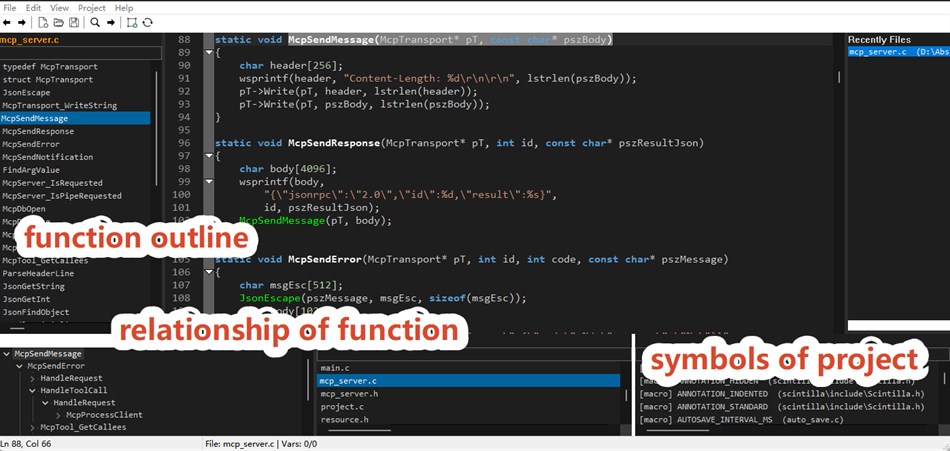Select ANNOTATION_STANDARD macro symbol
Viewport: 950px width, 451px height.
click(782, 407)
